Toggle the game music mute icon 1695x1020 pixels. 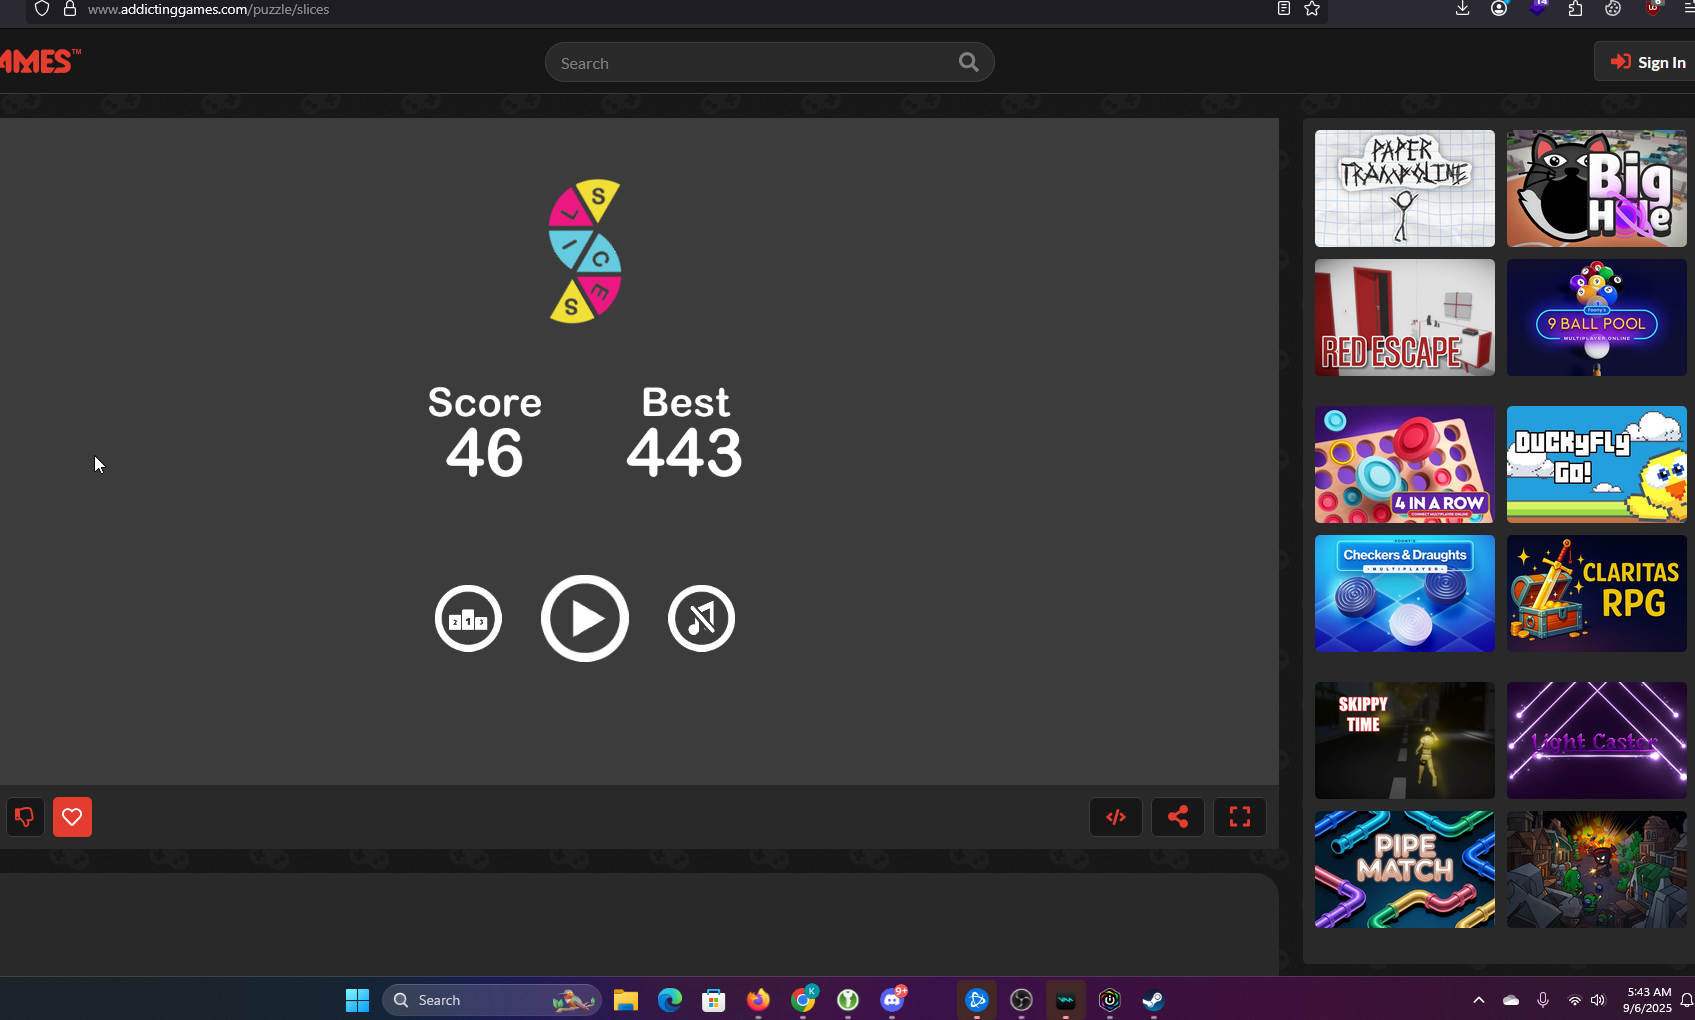coord(701,619)
